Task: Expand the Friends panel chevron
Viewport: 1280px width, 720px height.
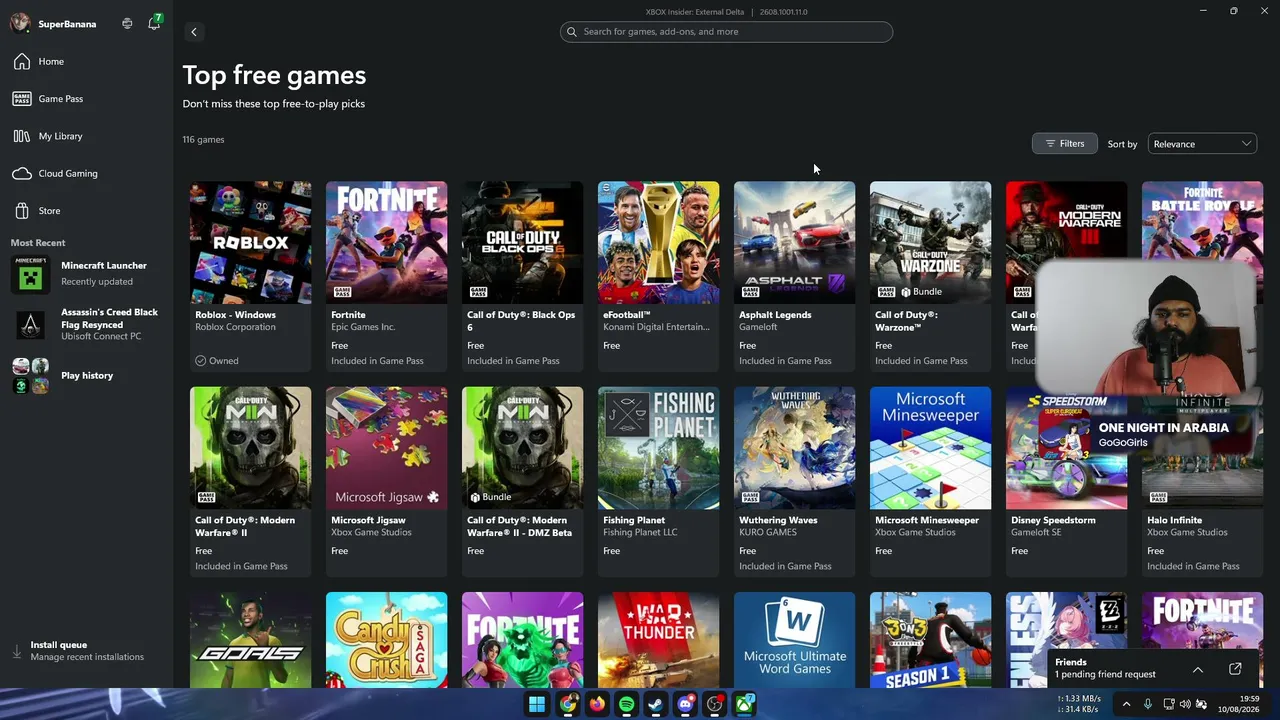Action: [1198, 669]
